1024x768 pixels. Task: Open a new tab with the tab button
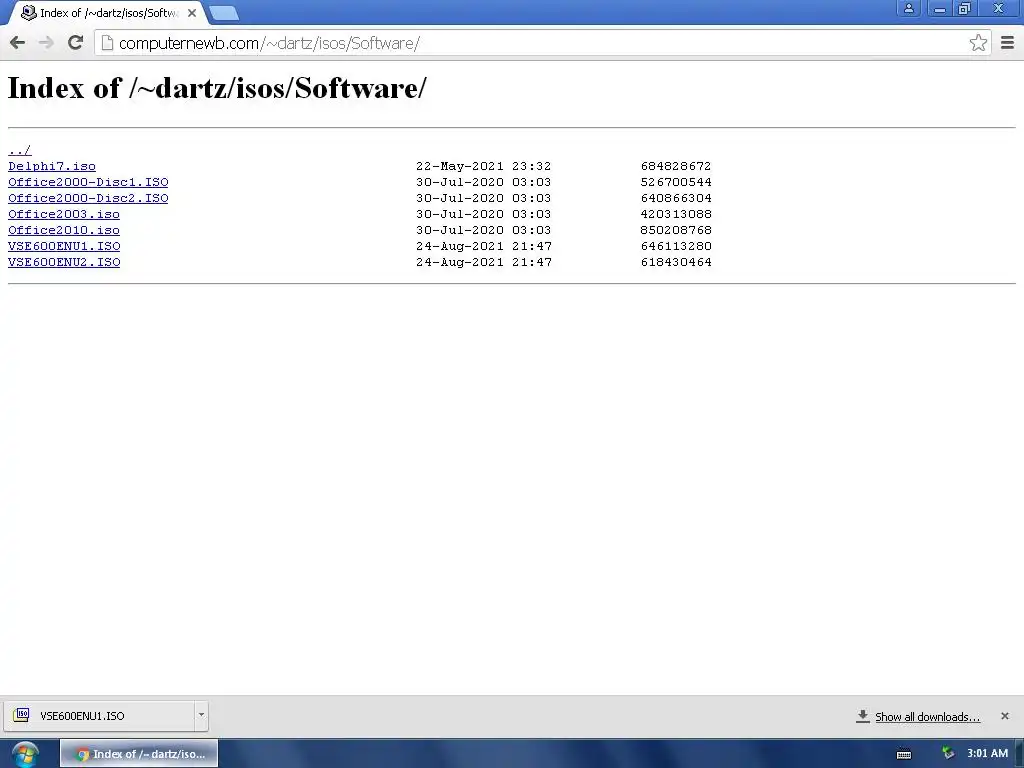[224, 13]
